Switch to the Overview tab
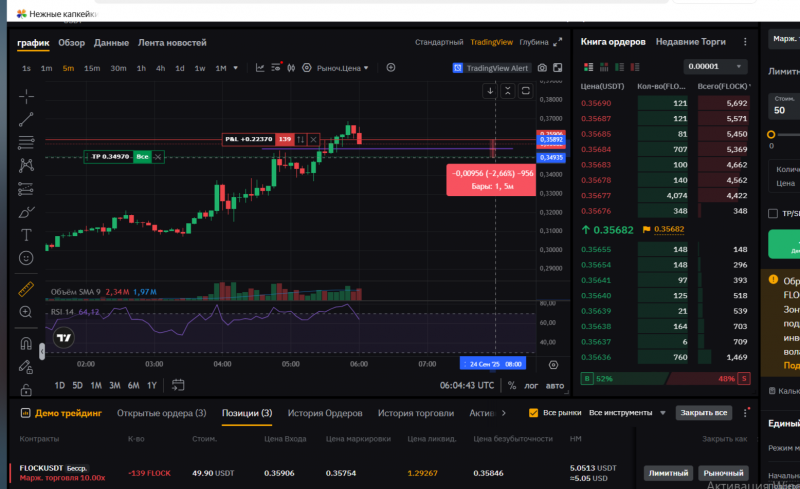 (x=71, y=43)
